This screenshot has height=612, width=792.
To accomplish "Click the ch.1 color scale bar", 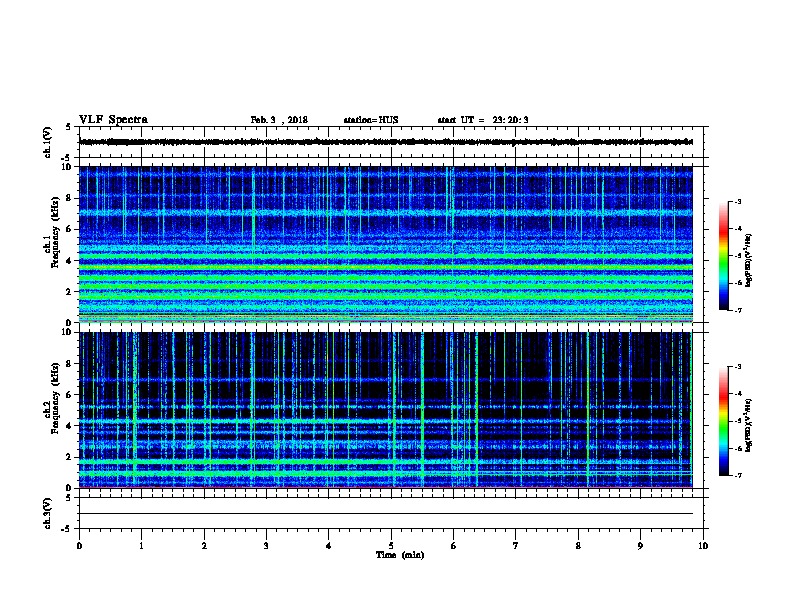I will coord(724,256).
